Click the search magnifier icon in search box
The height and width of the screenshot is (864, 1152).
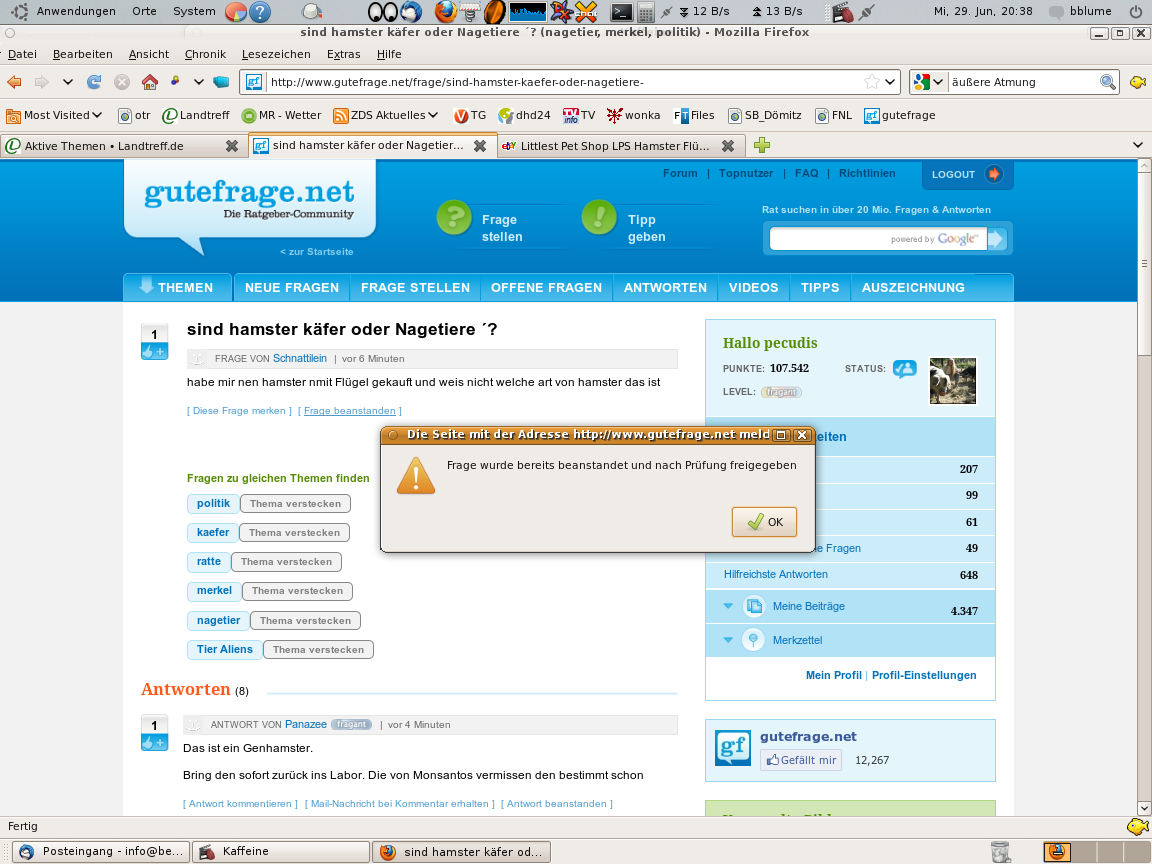click(1107, 82)
